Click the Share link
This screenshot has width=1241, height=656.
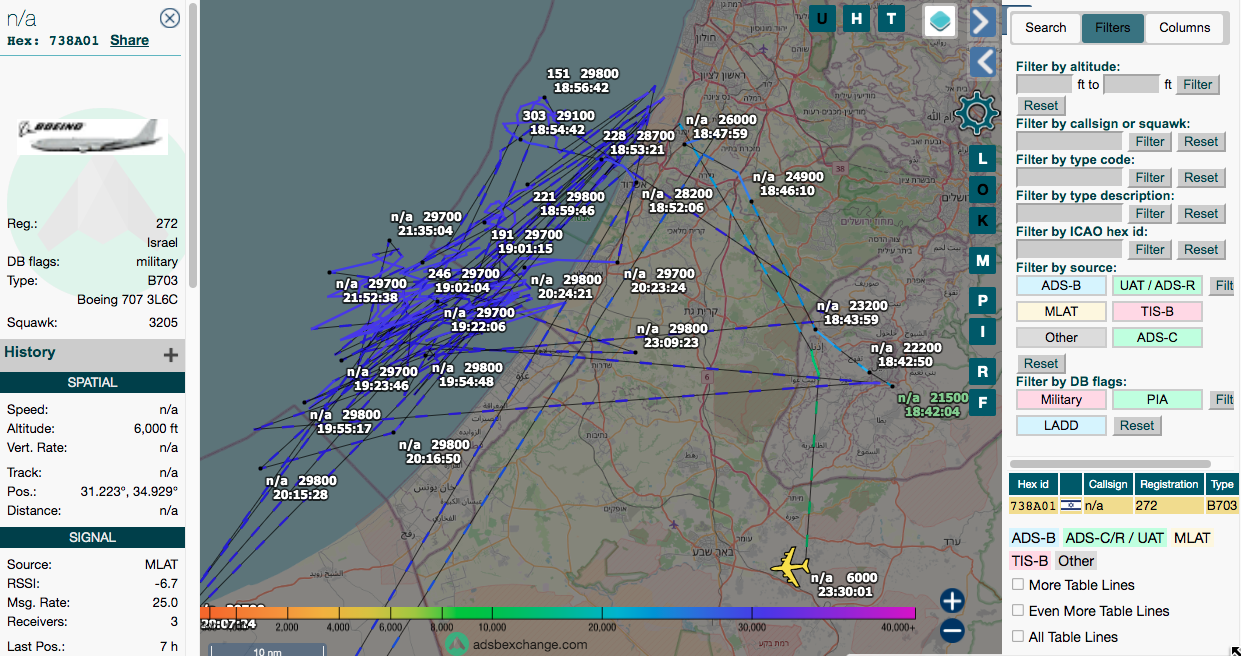tap(129, 41)
